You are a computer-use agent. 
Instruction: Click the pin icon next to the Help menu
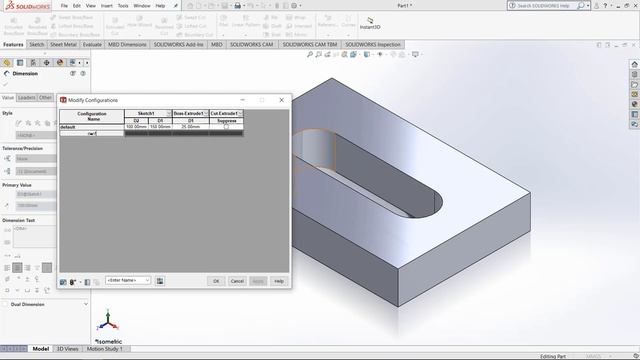(x=176, y=6)
